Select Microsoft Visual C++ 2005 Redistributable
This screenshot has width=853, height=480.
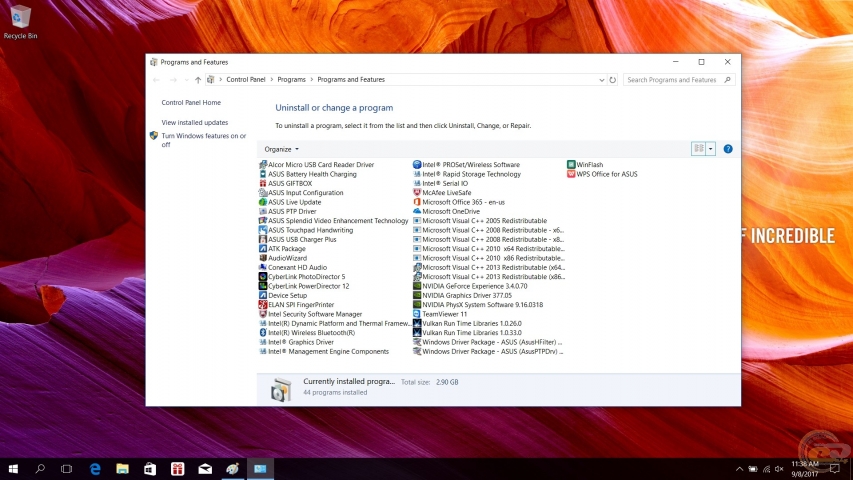[480, 220]
